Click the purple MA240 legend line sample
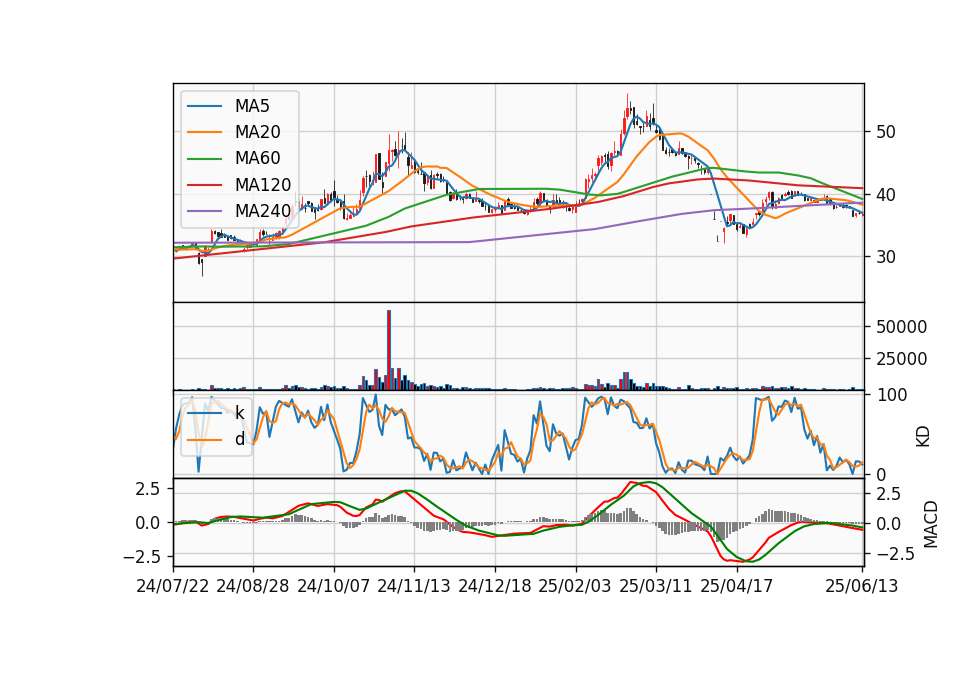Viewport: 960px width, 690px height. 204,211
